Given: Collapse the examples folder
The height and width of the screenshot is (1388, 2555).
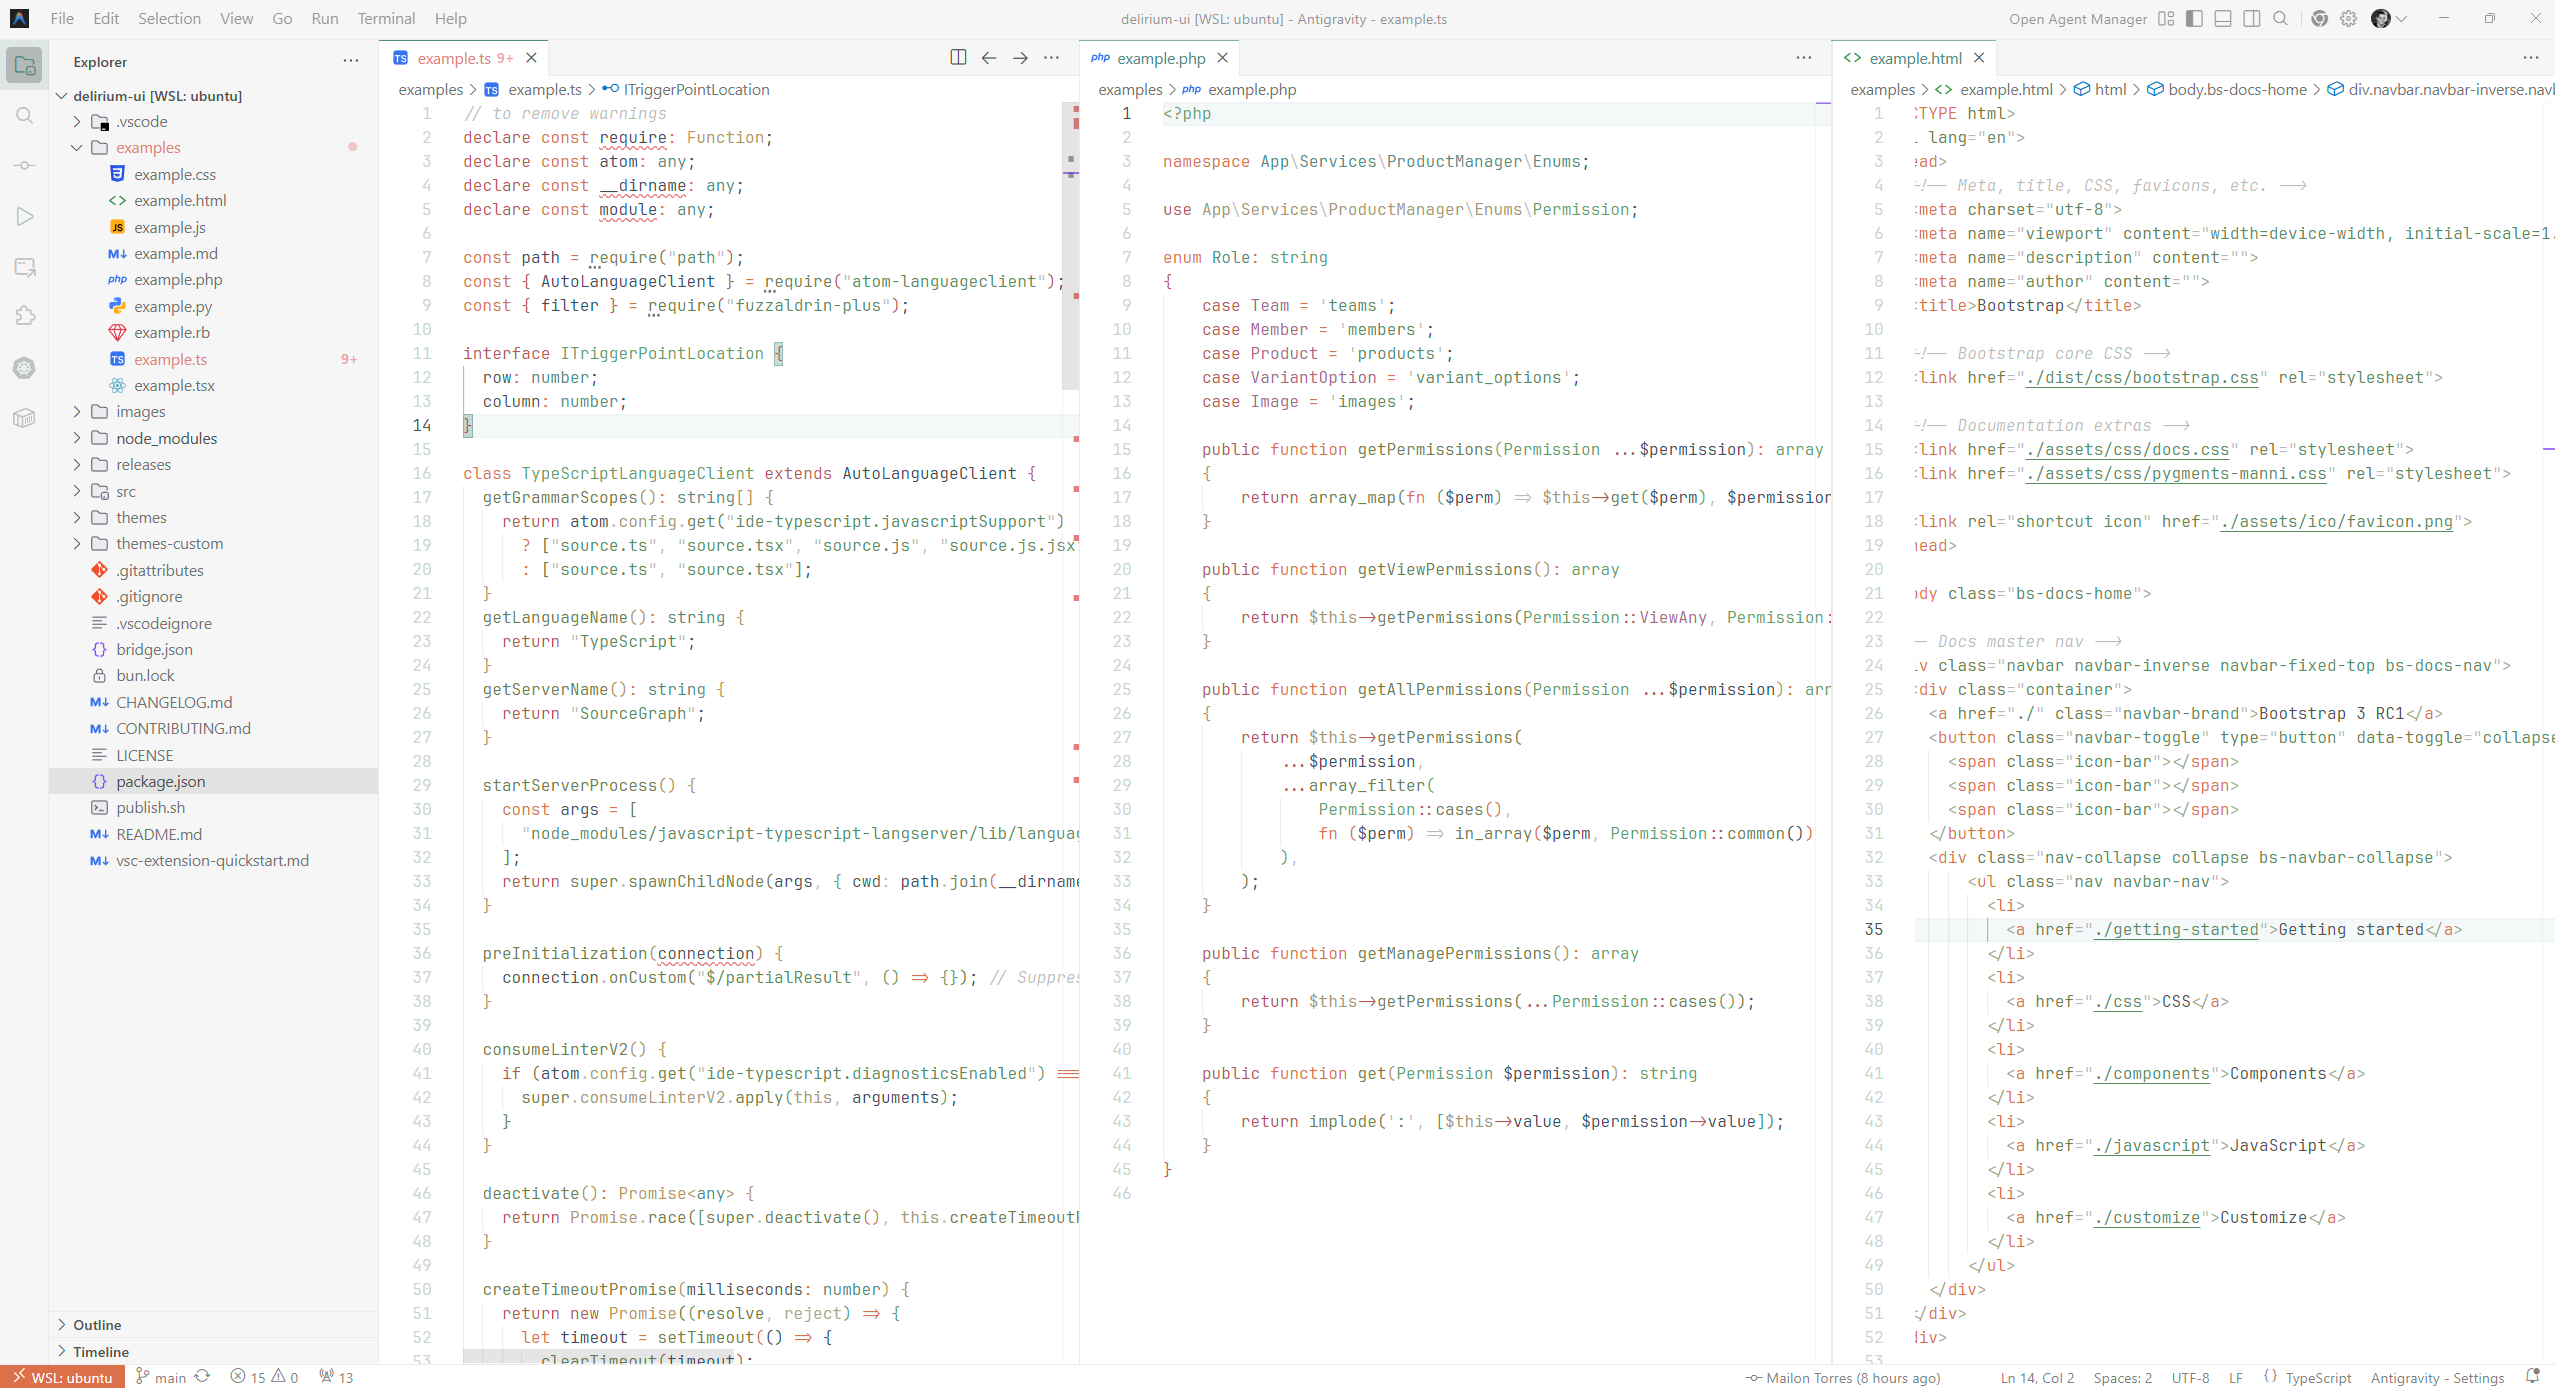Looking at the screenshot, I should click(148, 148).
